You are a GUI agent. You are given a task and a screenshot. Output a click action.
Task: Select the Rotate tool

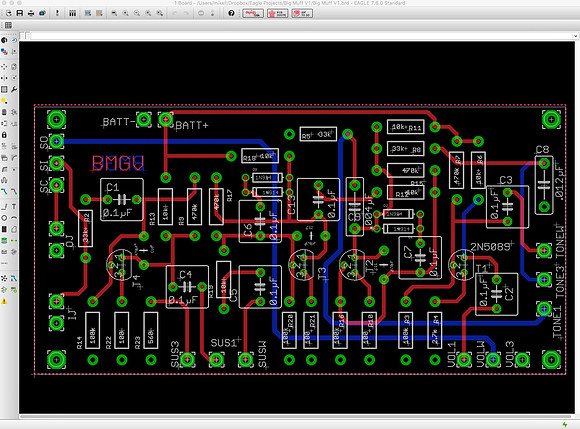click(14, 78)
